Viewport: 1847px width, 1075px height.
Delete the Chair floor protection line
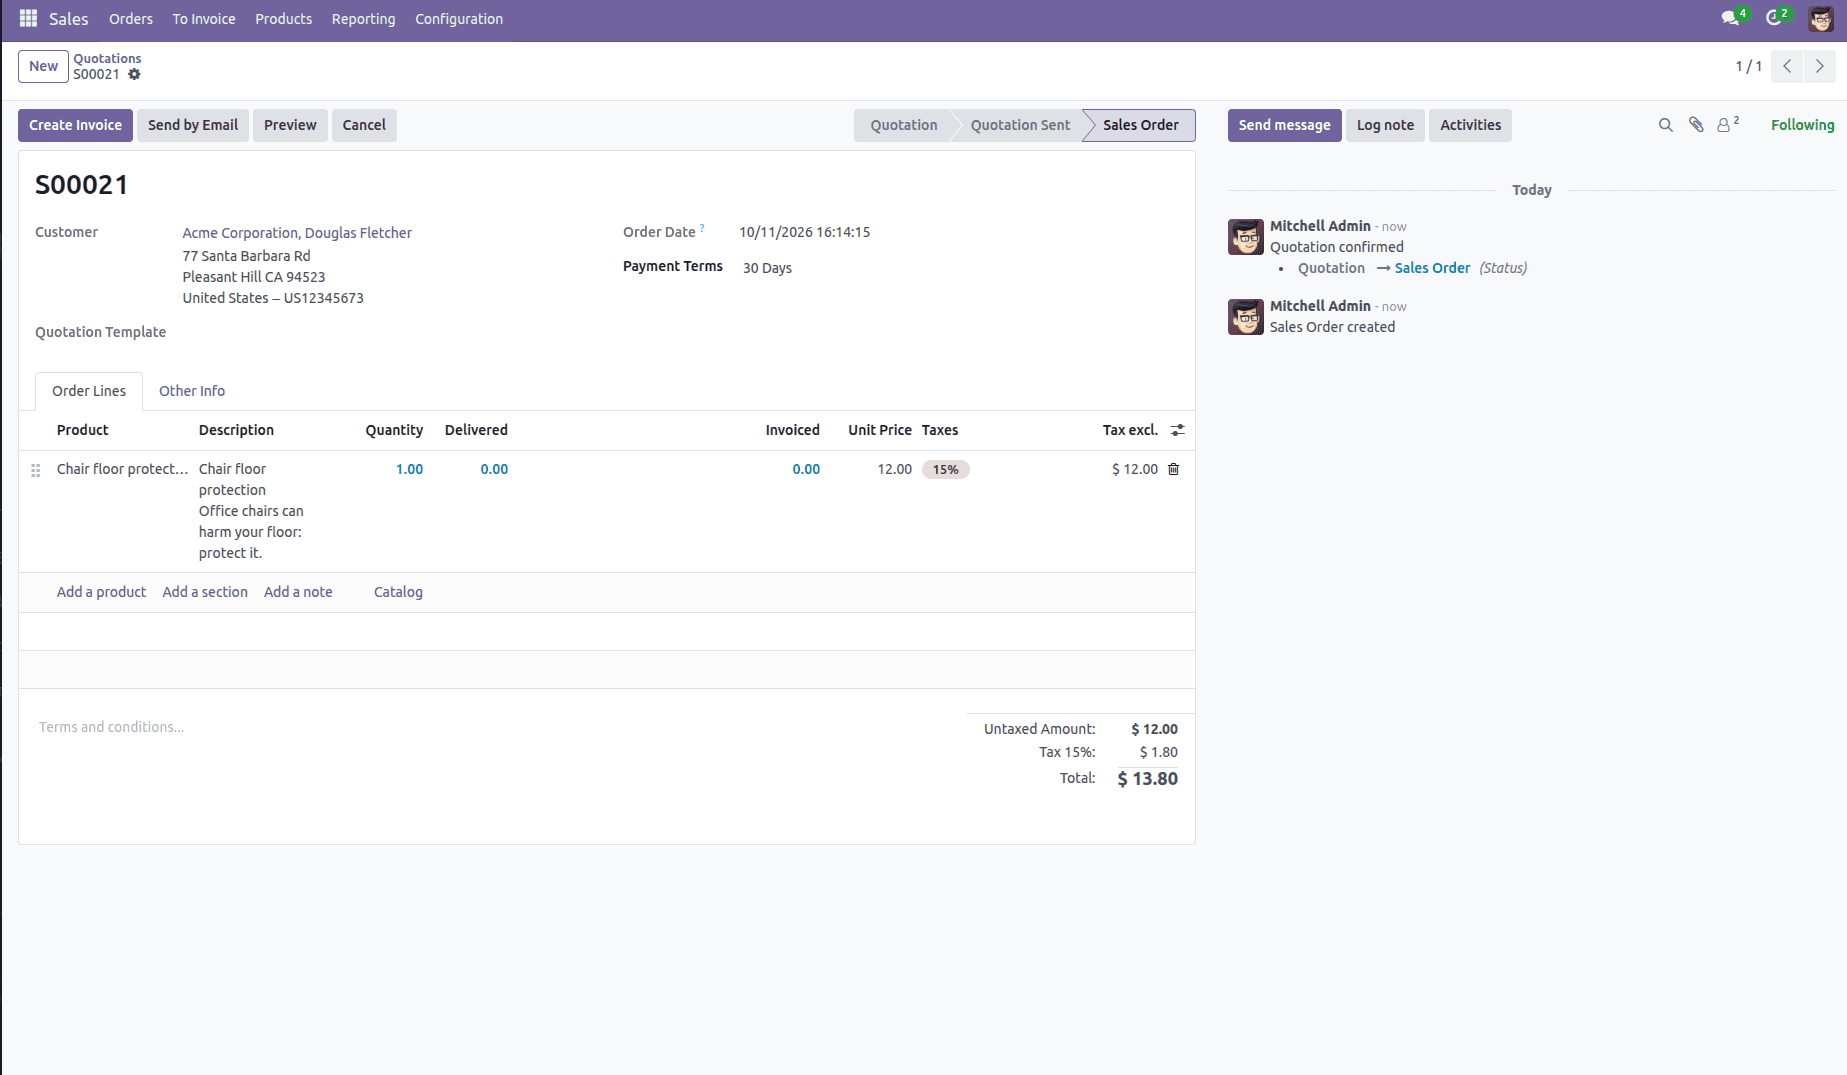(x=1174, y=469)
